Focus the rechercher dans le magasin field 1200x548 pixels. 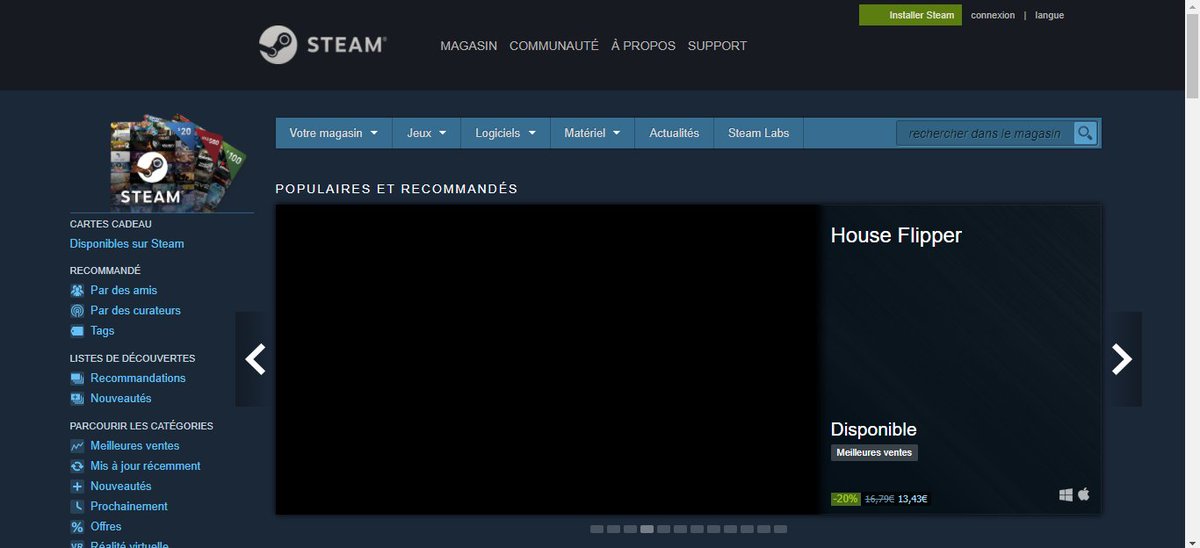tap(985, 133)
